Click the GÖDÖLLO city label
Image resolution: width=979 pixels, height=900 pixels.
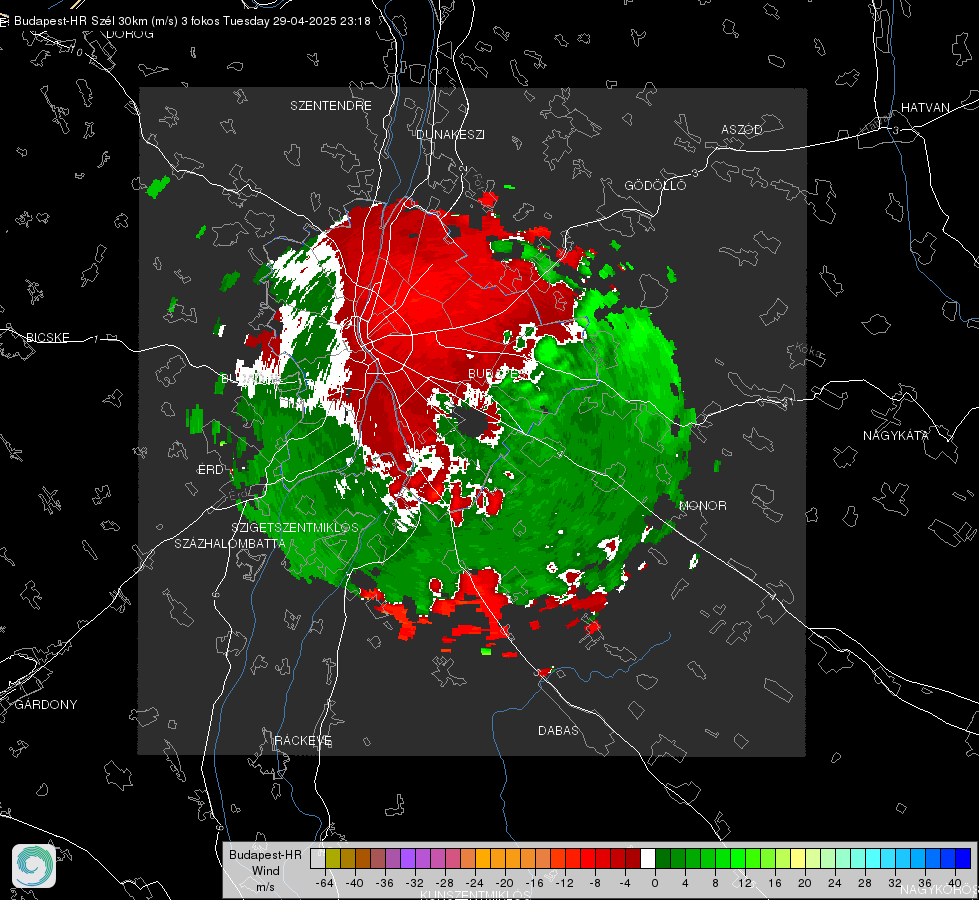tap(655, 185)
